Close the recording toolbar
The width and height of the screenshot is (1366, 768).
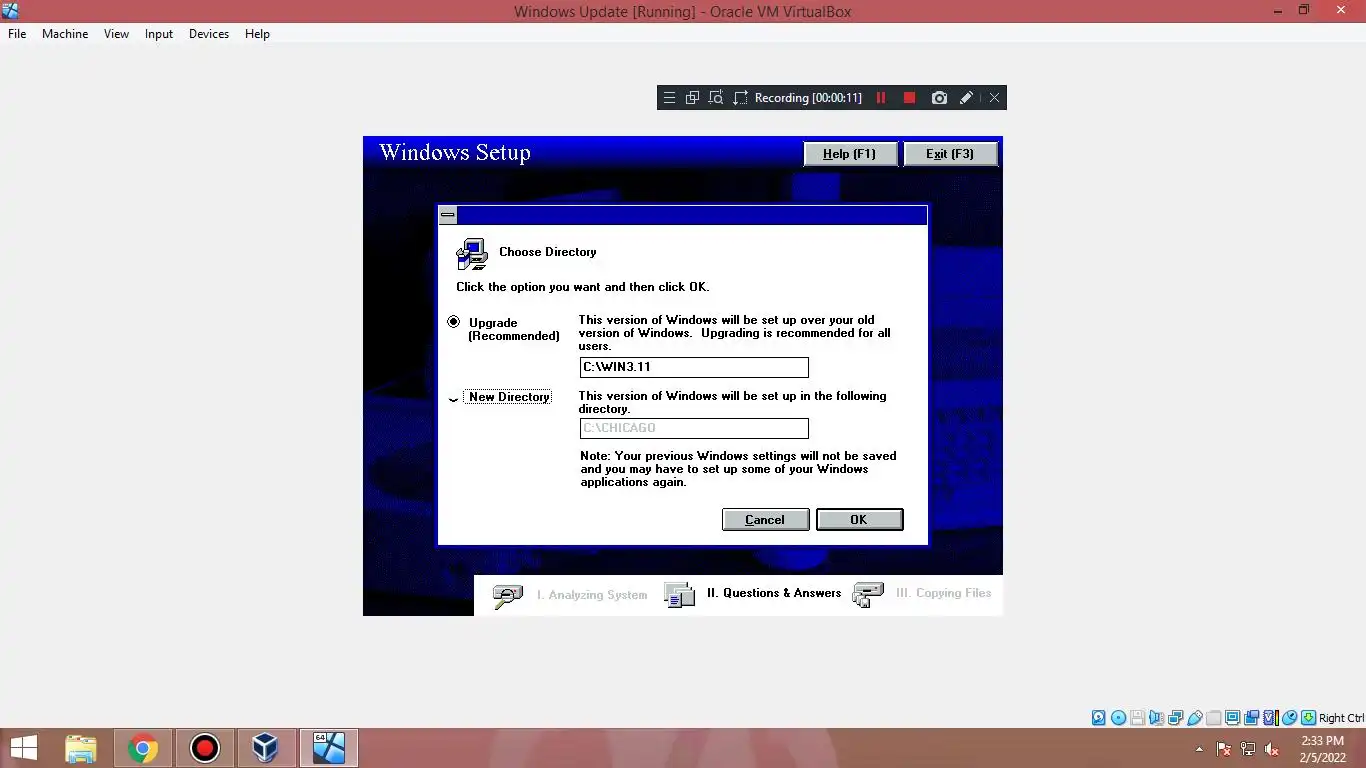994,98
